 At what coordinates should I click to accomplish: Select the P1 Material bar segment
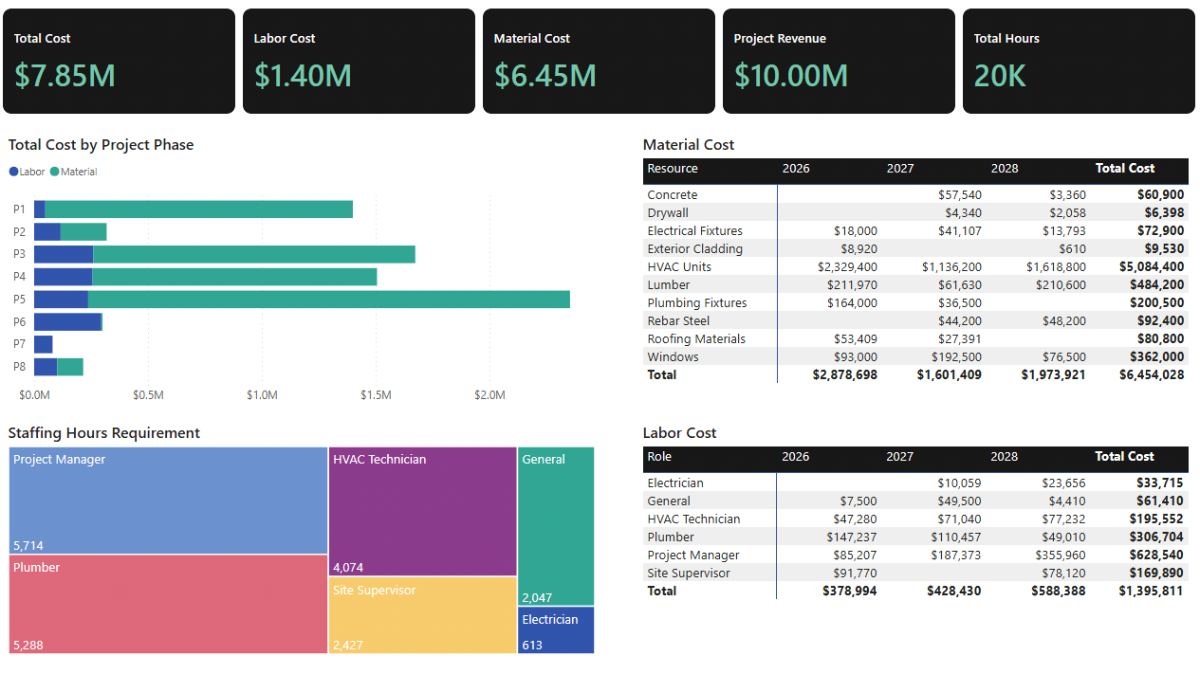pyautogui.click(x=200, y=208)
